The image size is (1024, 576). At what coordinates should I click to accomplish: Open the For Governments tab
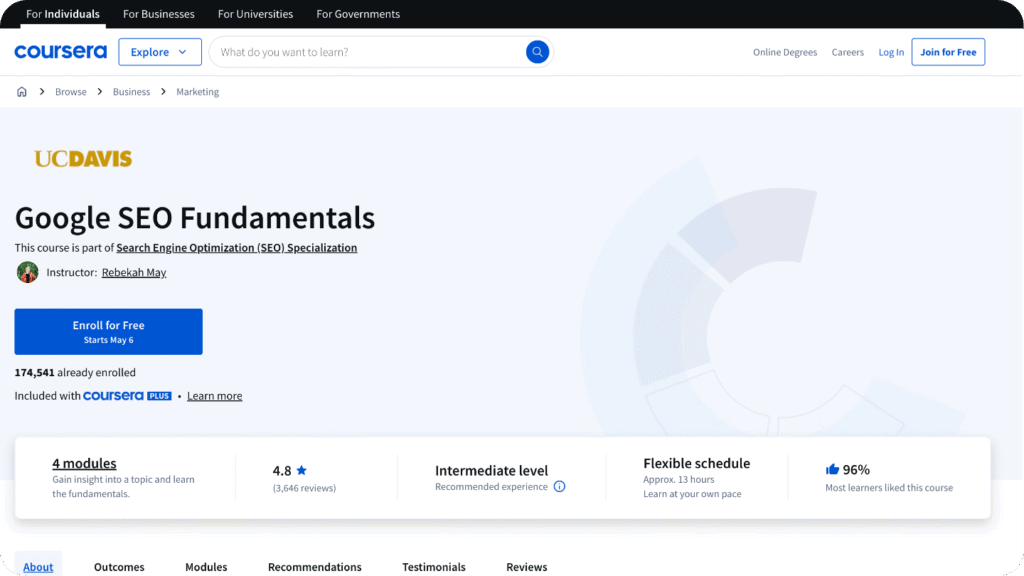pyautogui.click(x=358, y=14)
